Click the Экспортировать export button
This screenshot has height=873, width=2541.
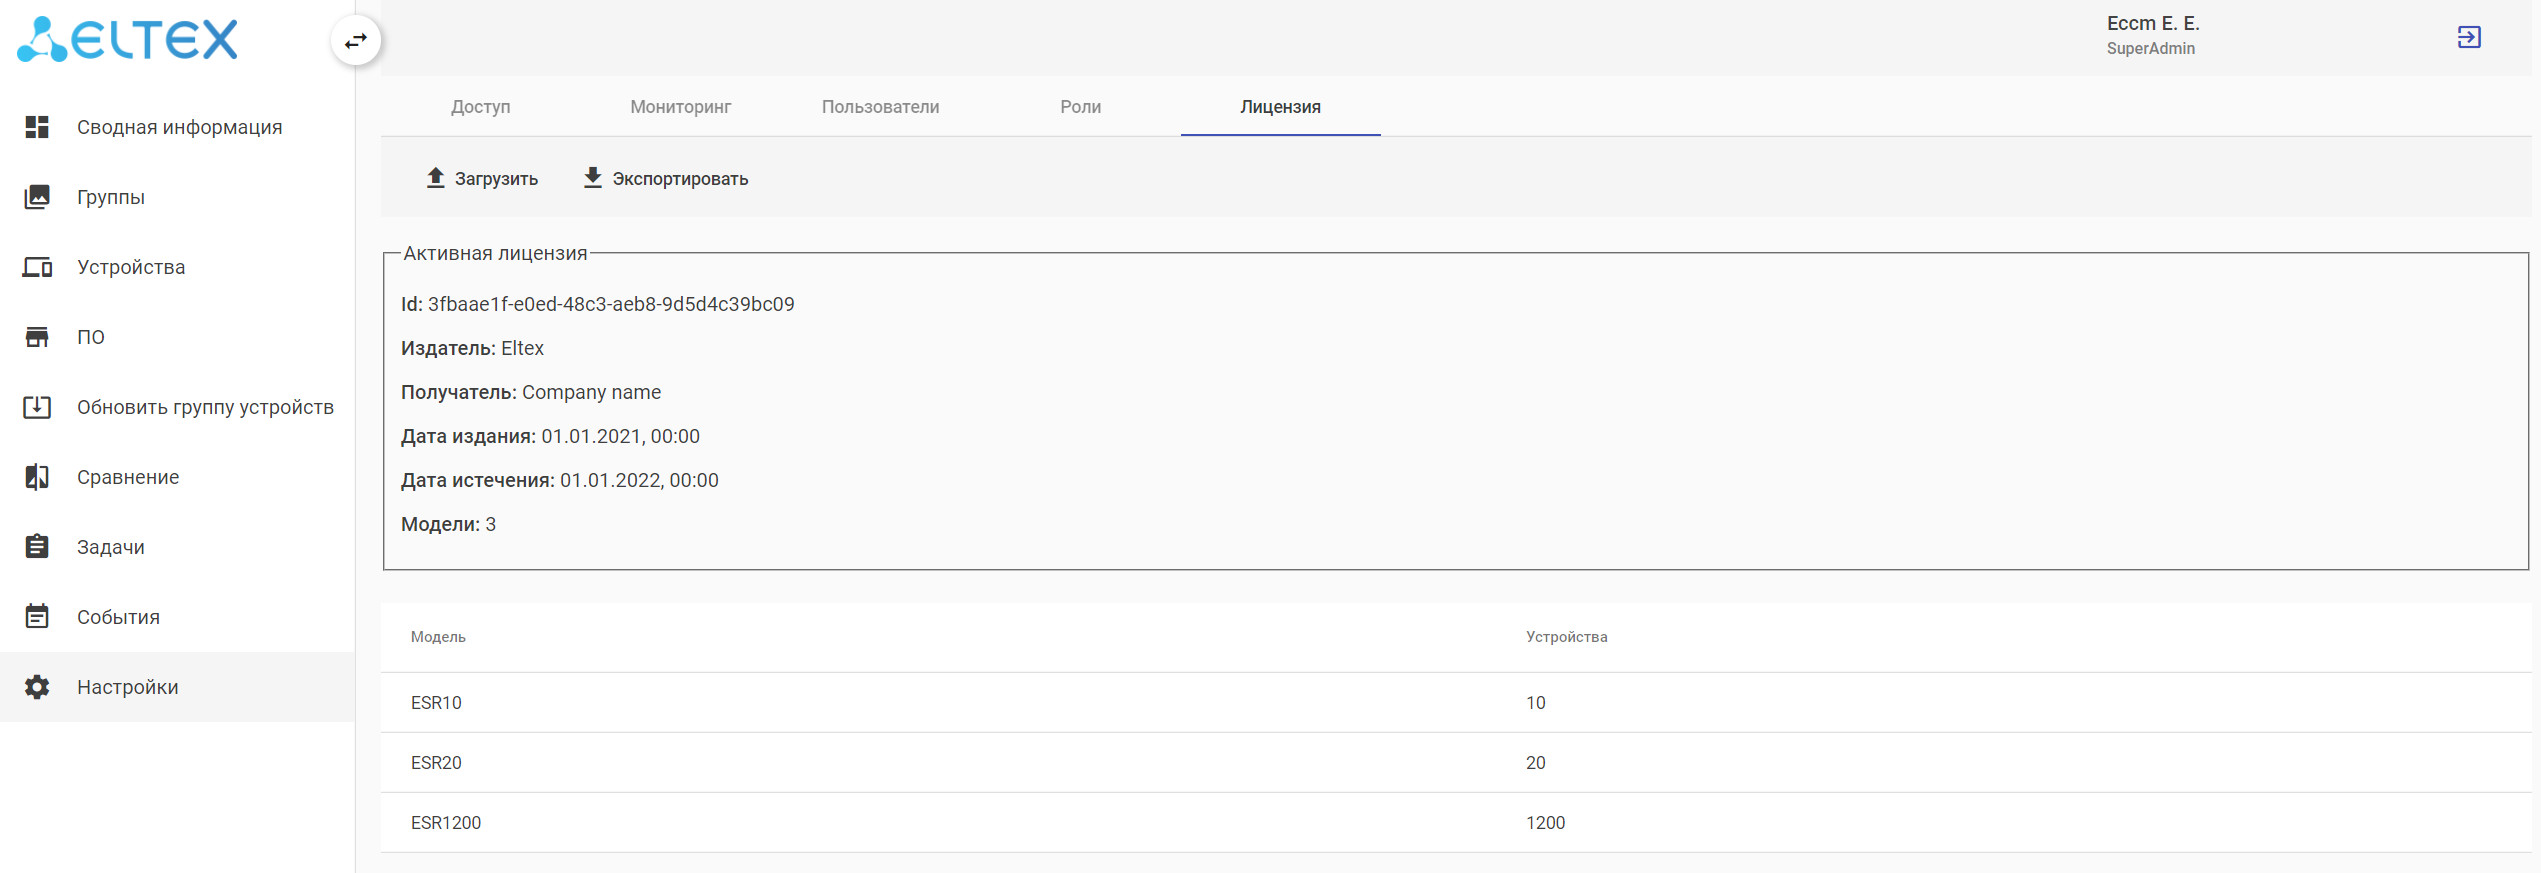[666, 179]
